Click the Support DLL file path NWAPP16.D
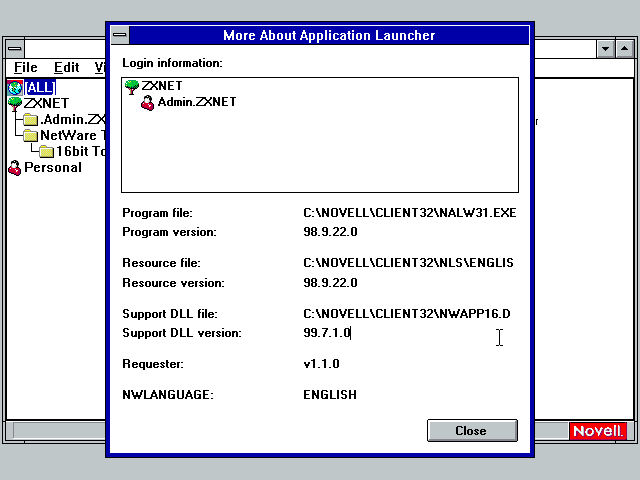640x480 pixels. (x=407, y=314)
